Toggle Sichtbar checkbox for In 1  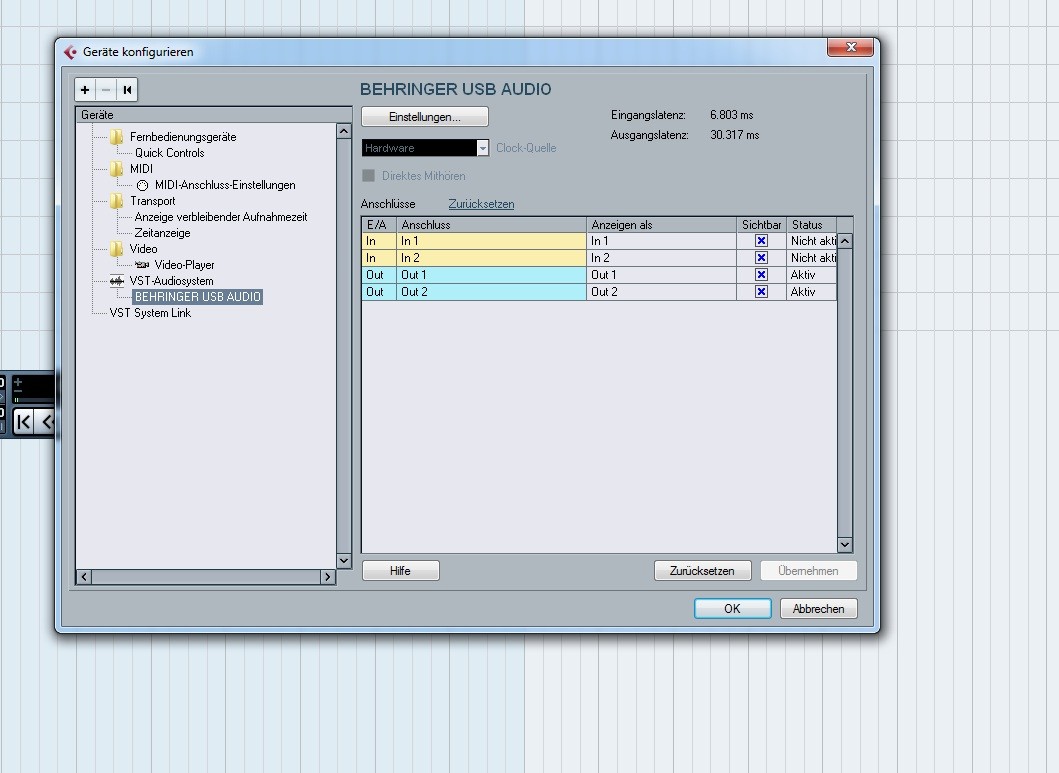(761, 241)
